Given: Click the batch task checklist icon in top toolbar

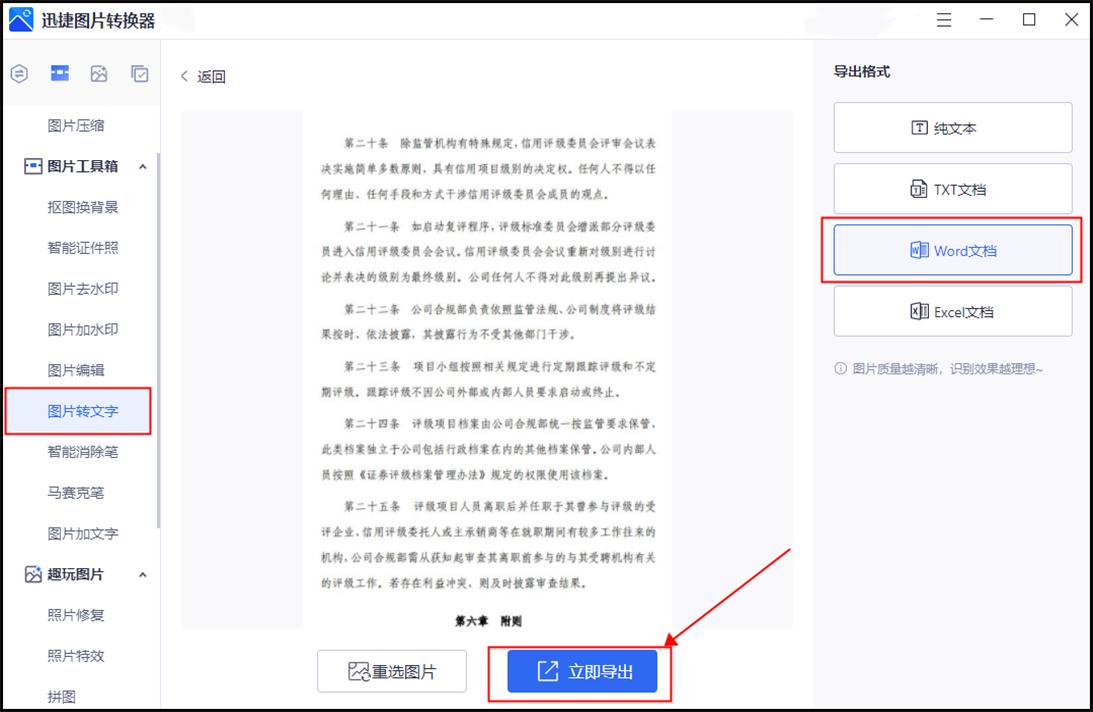Looking at the screenshot, I should click(x=139, y=73).
